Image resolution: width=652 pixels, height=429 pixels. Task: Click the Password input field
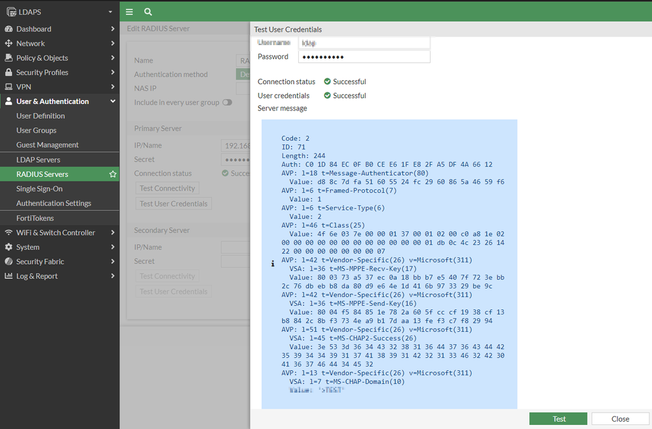click(364, 57)
